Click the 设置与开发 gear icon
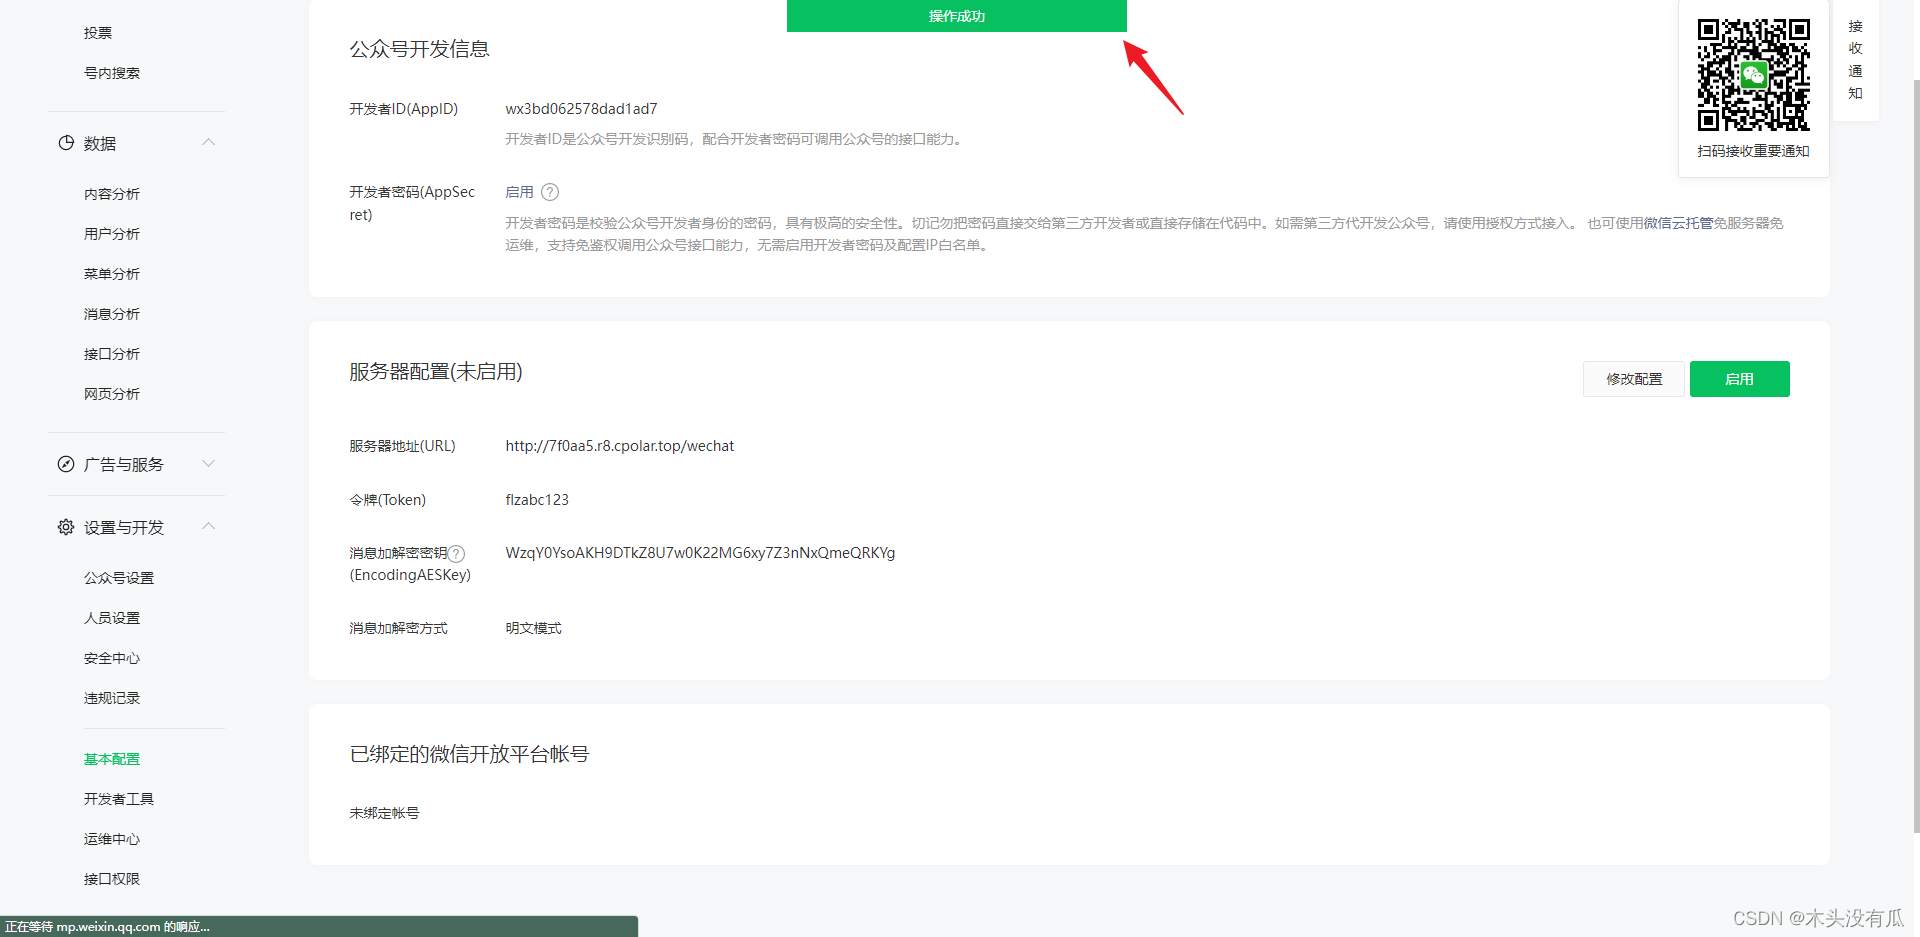This screenshot has height=937, width=1920. click(x=66, y=527)
